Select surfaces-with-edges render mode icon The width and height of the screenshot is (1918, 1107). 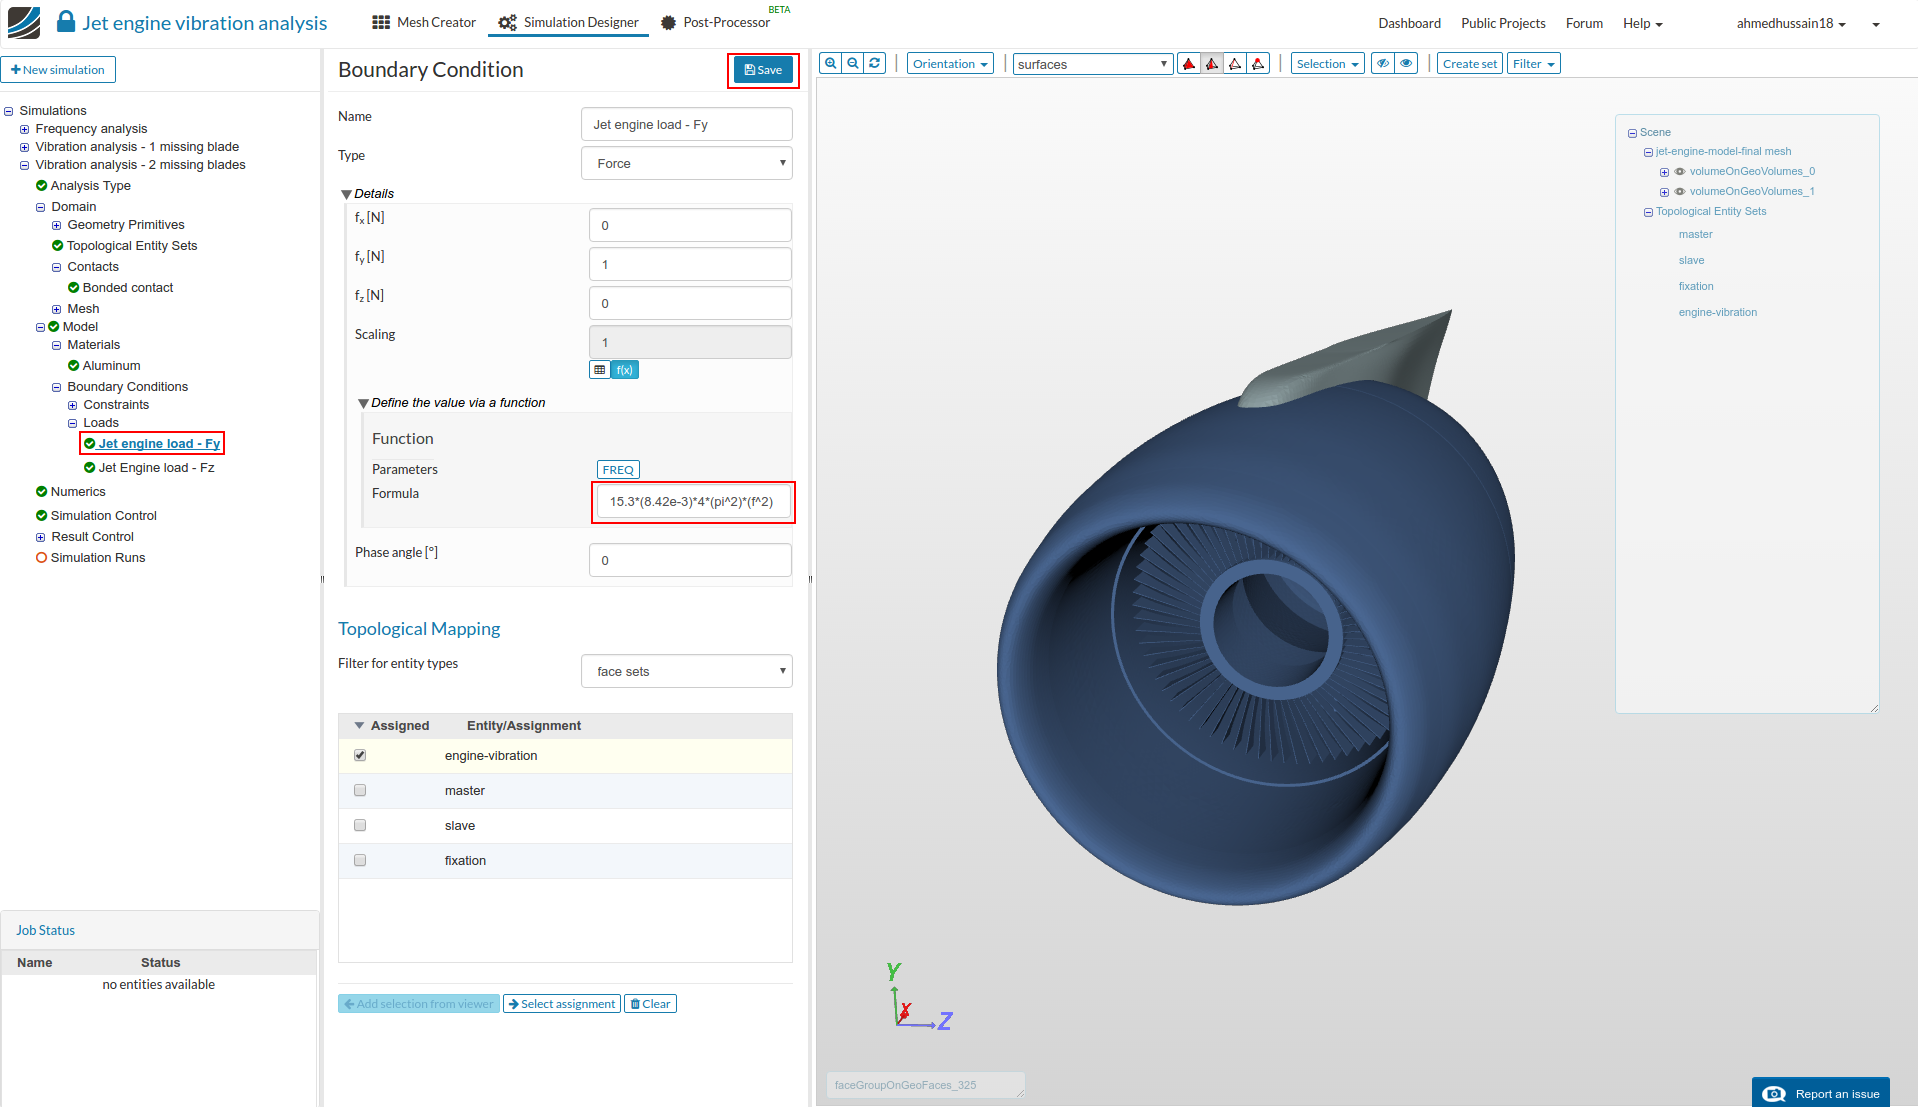pyautogui.click(x=1212, y=64)
